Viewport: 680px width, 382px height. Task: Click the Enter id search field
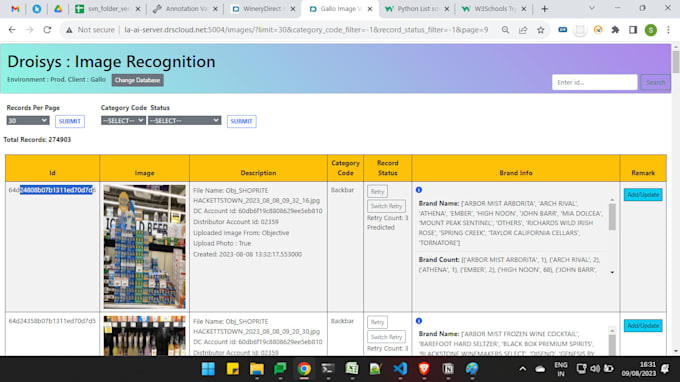tap(595, 82)
